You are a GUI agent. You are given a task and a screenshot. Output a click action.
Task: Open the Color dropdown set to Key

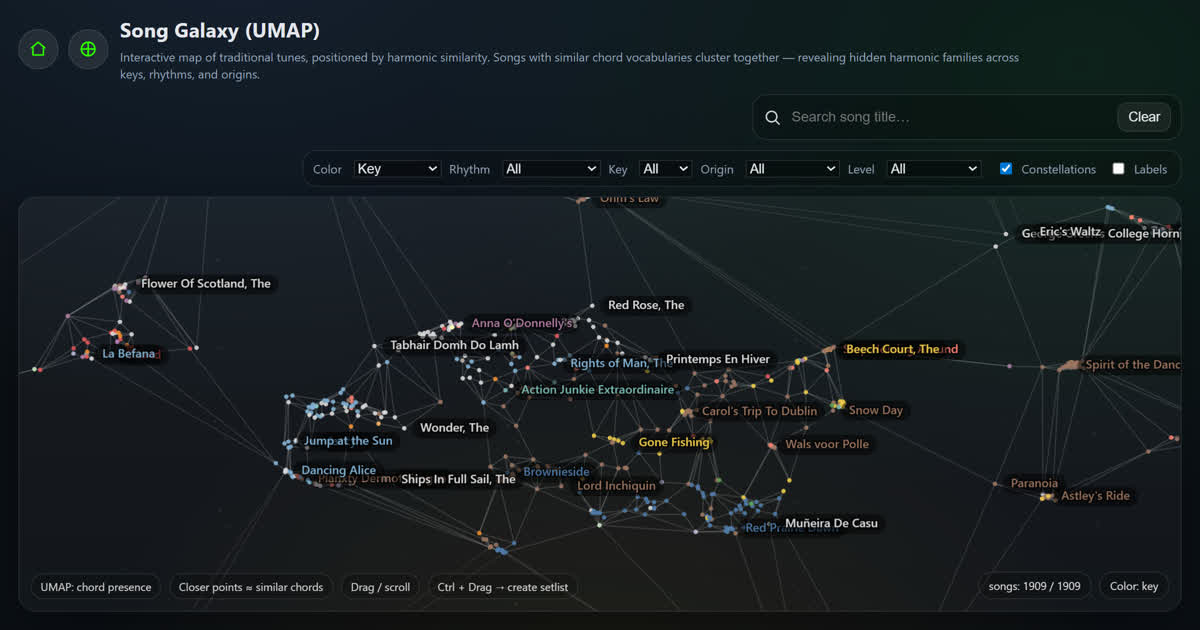tap(397, 168)
